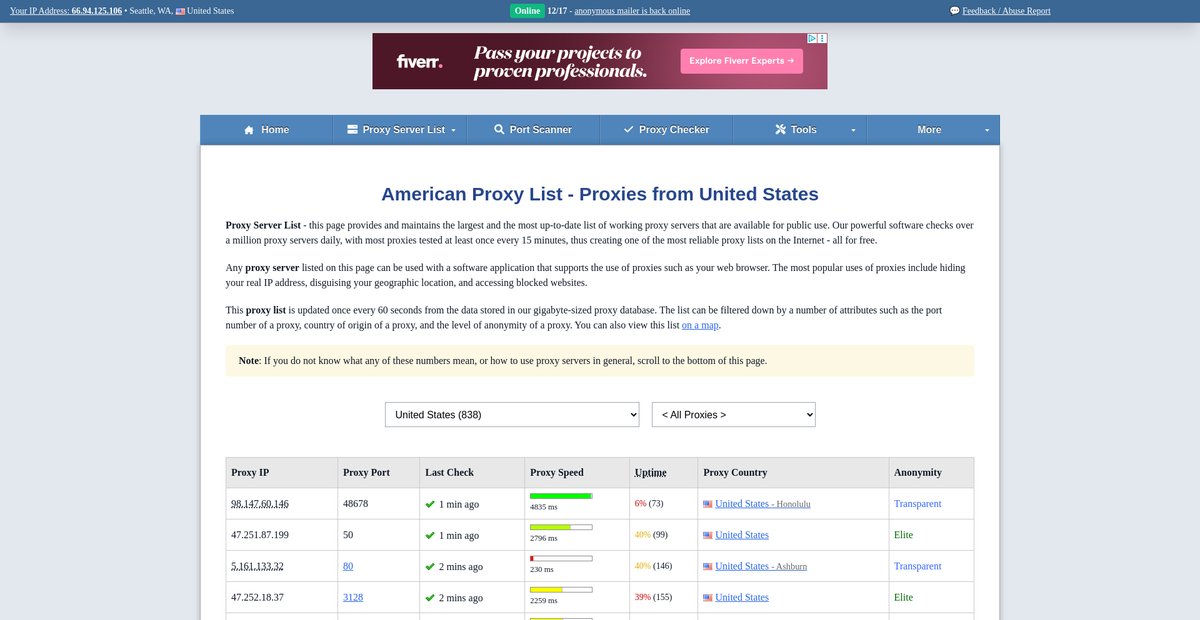Open the Port Scanner menu item
This screenshot has width=1200, height=620.
click(x=533, y=130)
